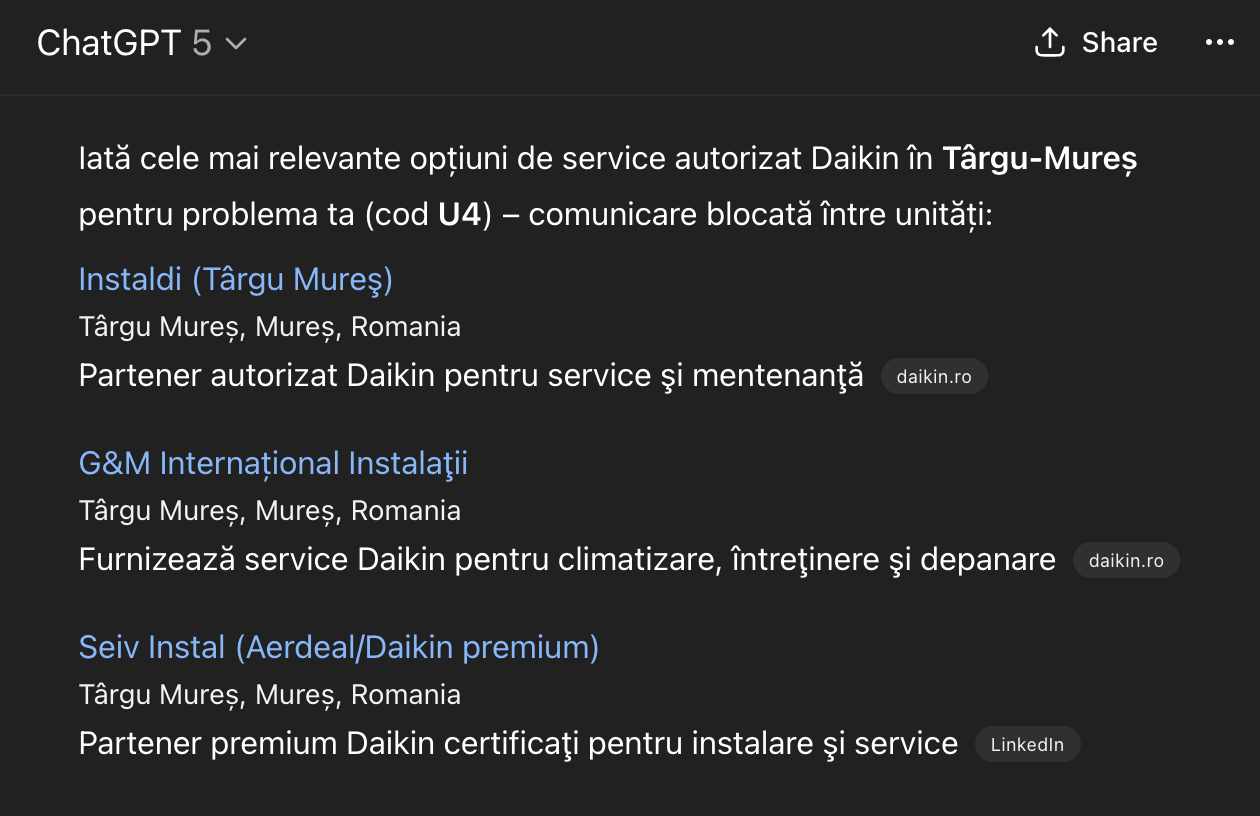The image size is (1260, 816).
Task: Click the daikin.ro source chip after Instaldi description
Action: point(934,376)
